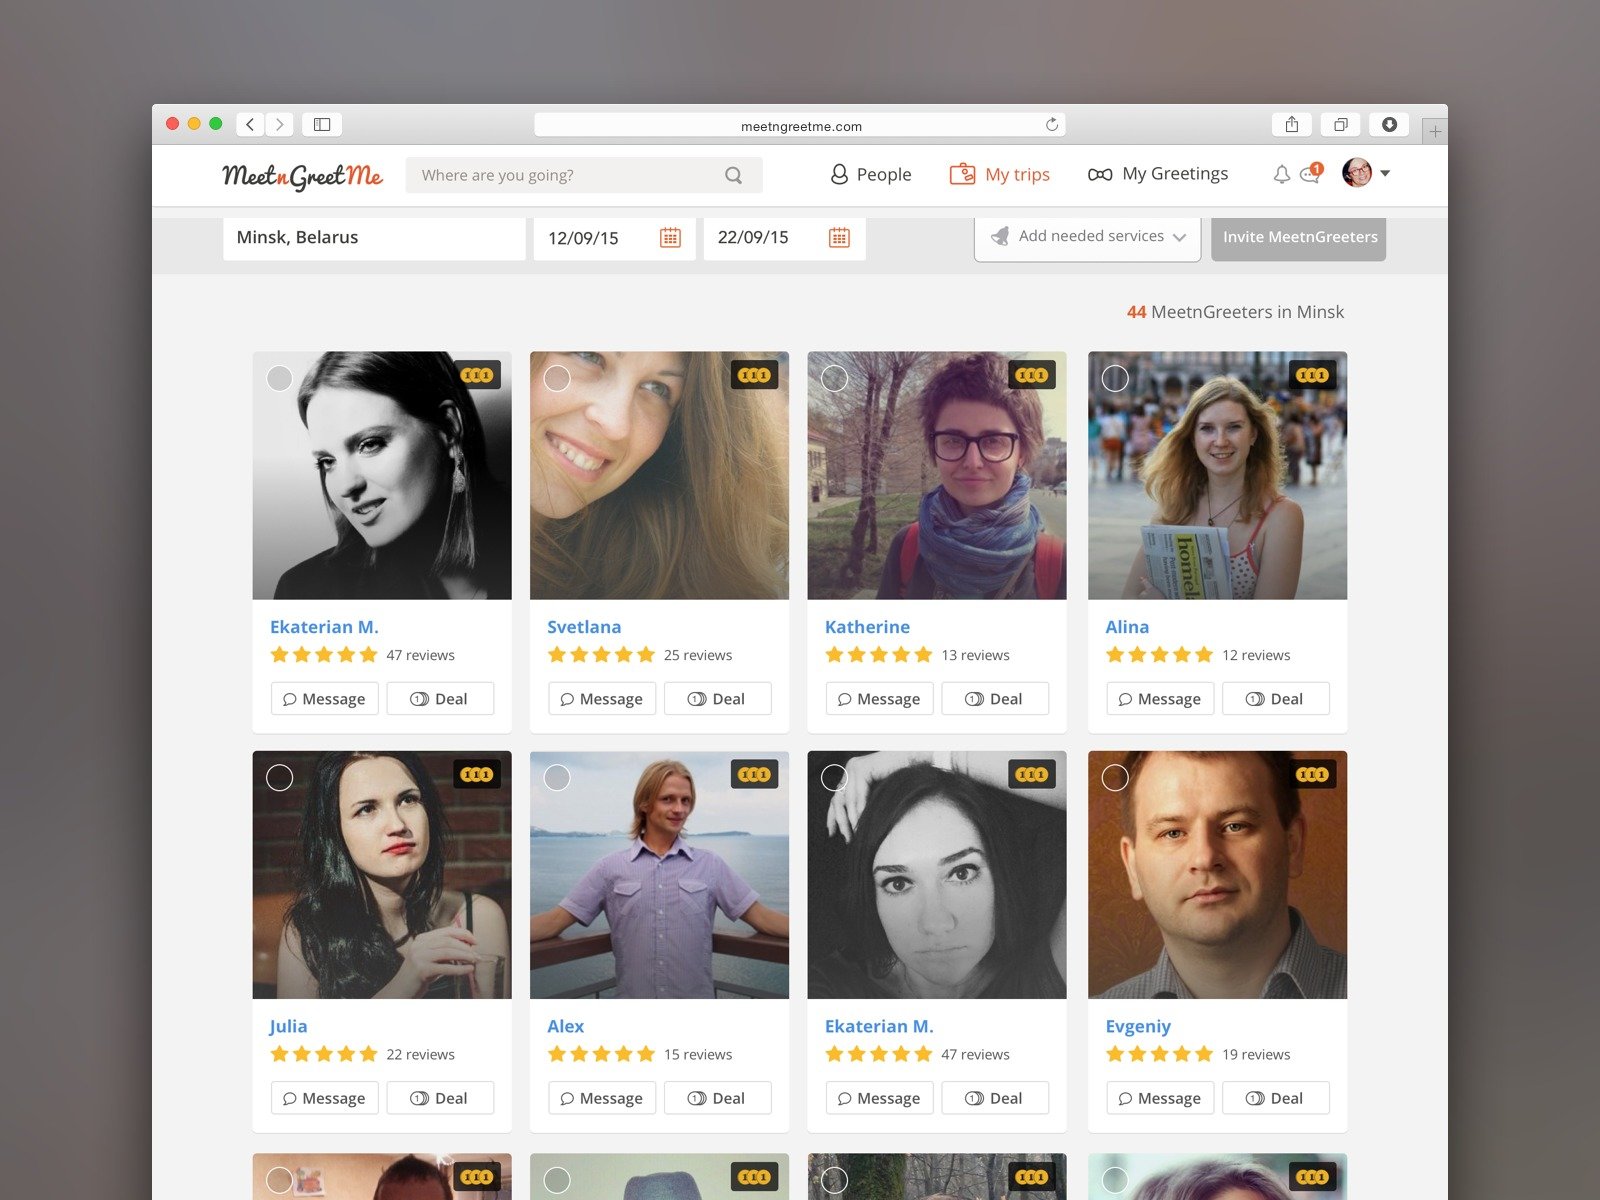Click the search magnifier icon

tap(734, 175)
